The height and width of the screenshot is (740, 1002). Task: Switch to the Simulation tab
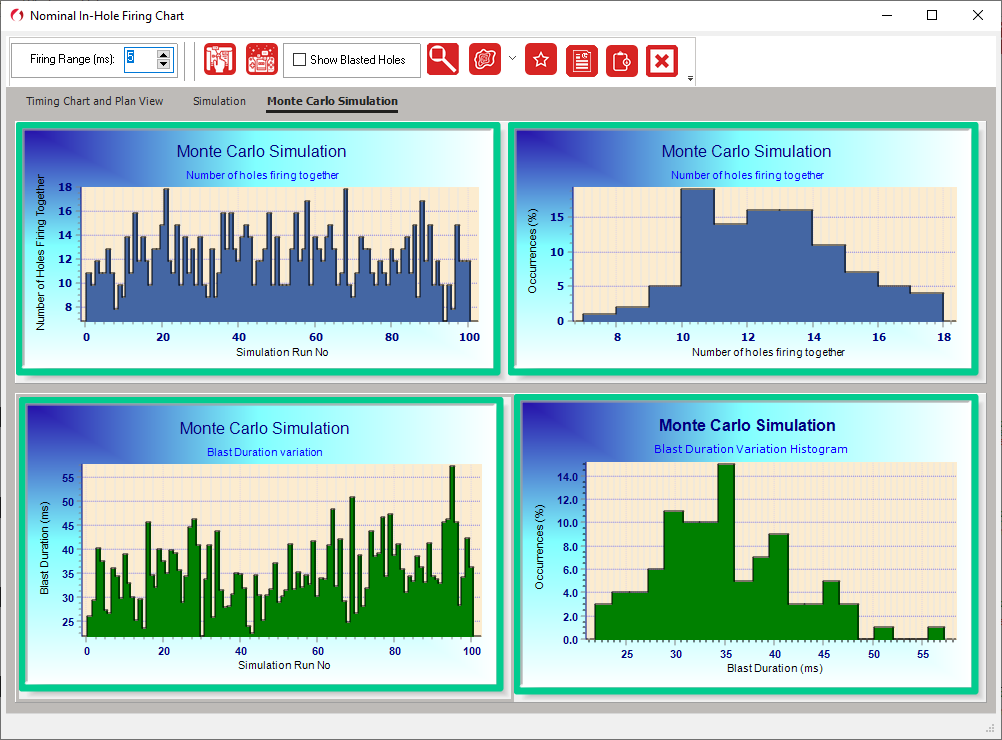point(219,101)
